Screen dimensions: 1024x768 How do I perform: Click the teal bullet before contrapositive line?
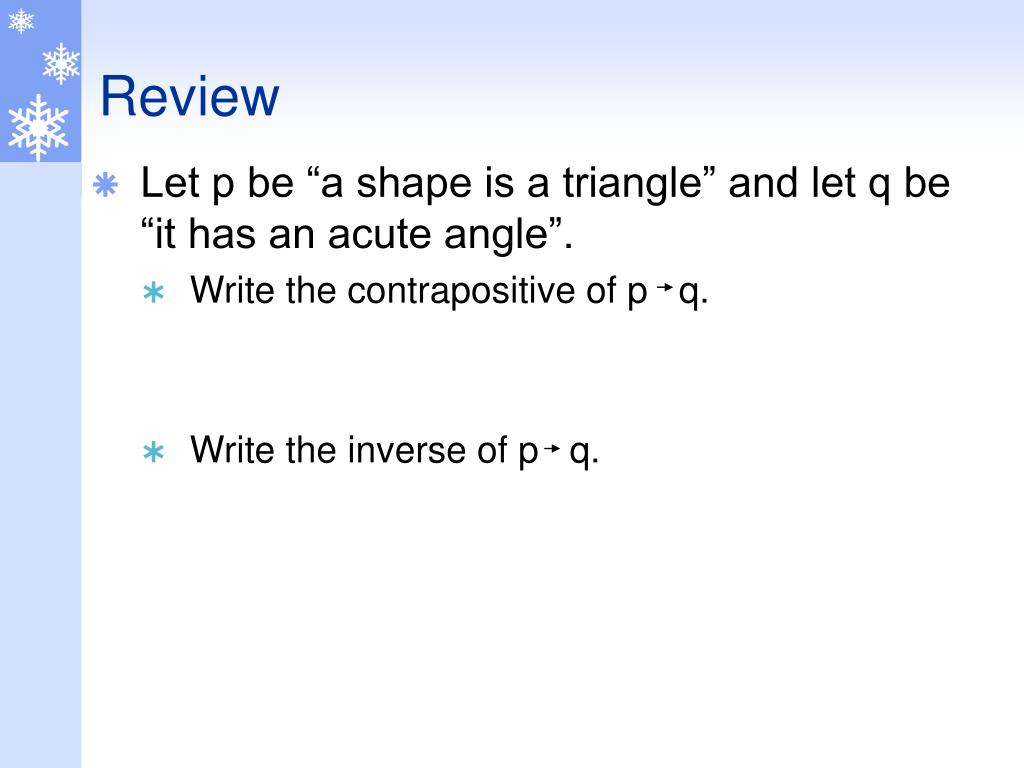pos(153,292)
